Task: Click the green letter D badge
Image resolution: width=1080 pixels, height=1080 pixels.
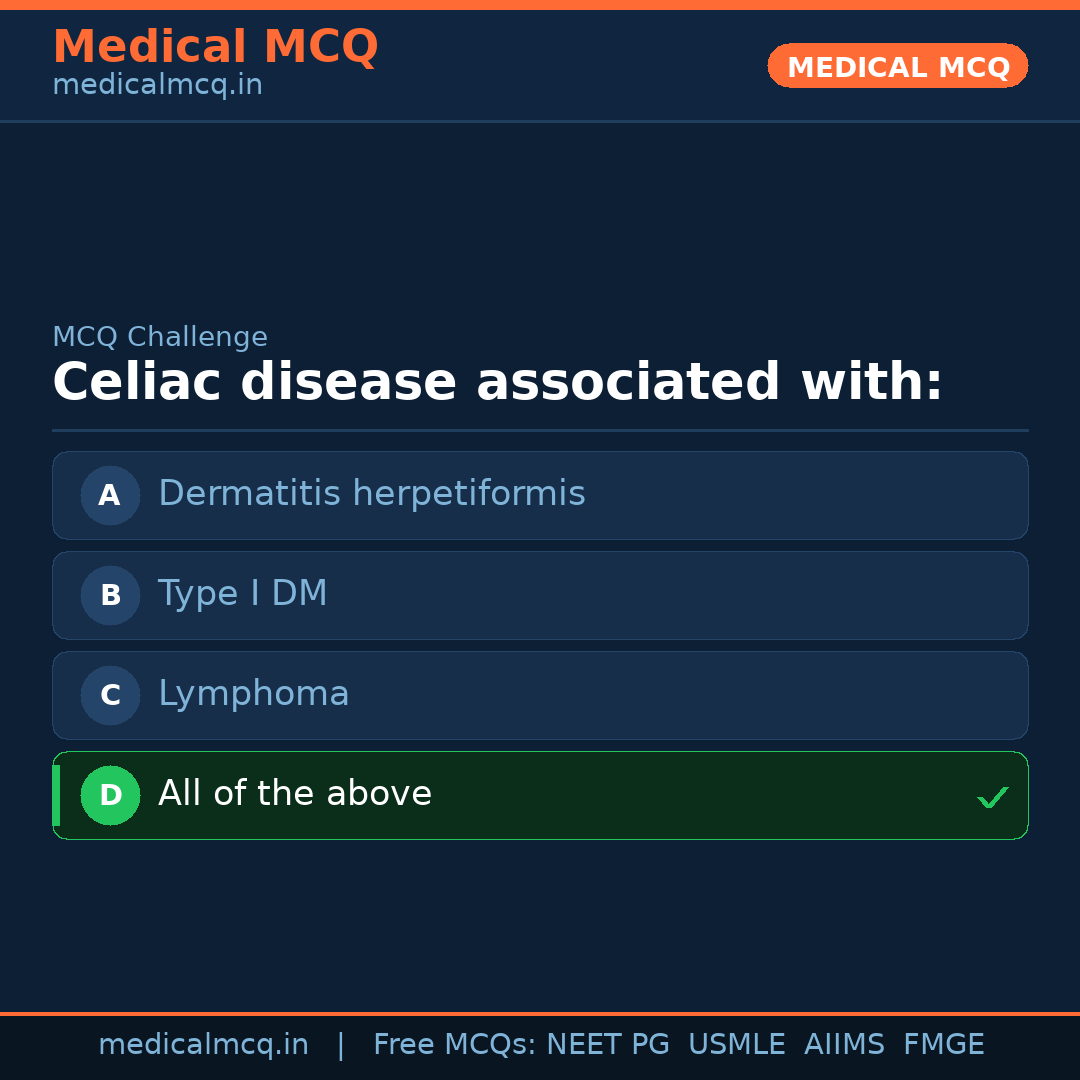Action: [110, 795]
